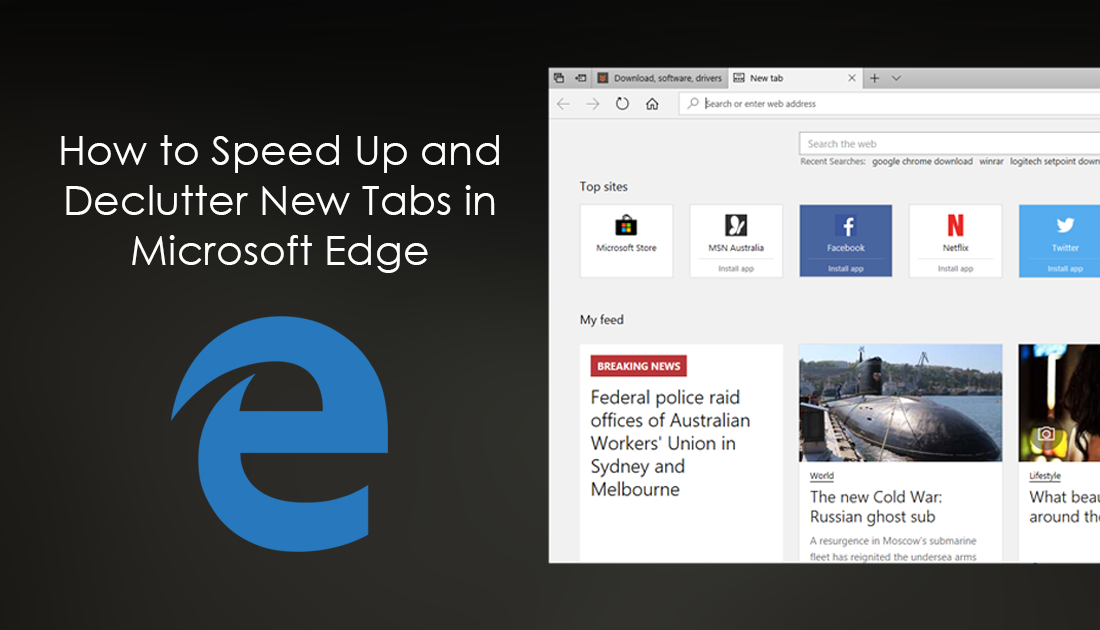Click the address bar magnifier icon
The height and width of the screenshot is (630, 1100).
[x=693, y=103]
